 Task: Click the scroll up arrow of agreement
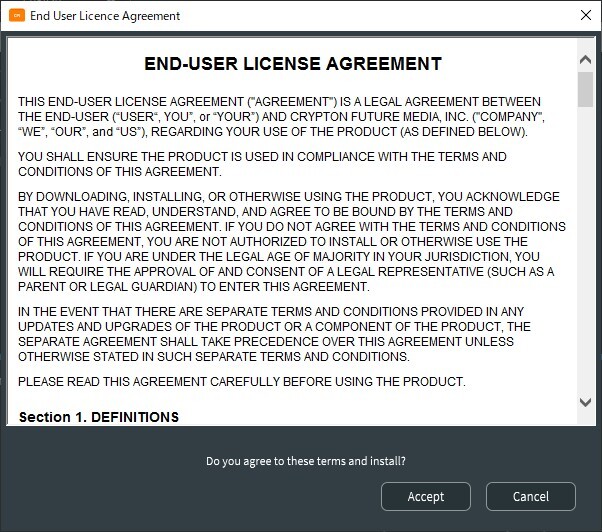click(x=585, y=59)
